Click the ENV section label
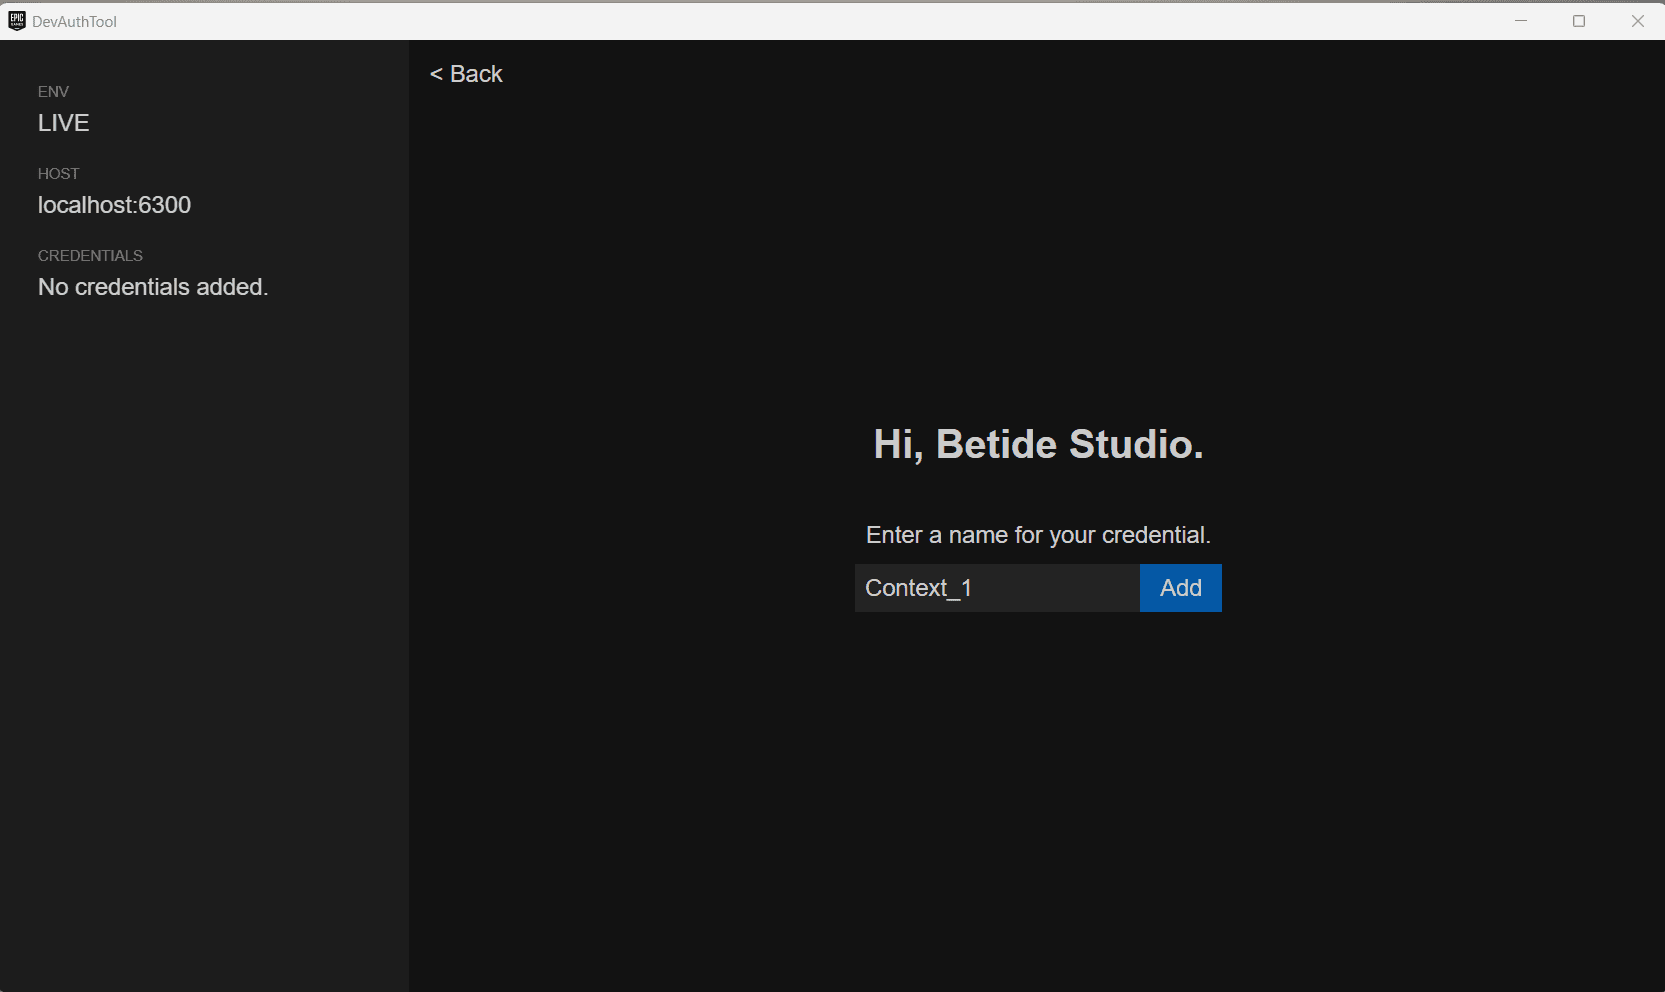The width and height of the screenshot is (1665, 992). coord(53,91)
